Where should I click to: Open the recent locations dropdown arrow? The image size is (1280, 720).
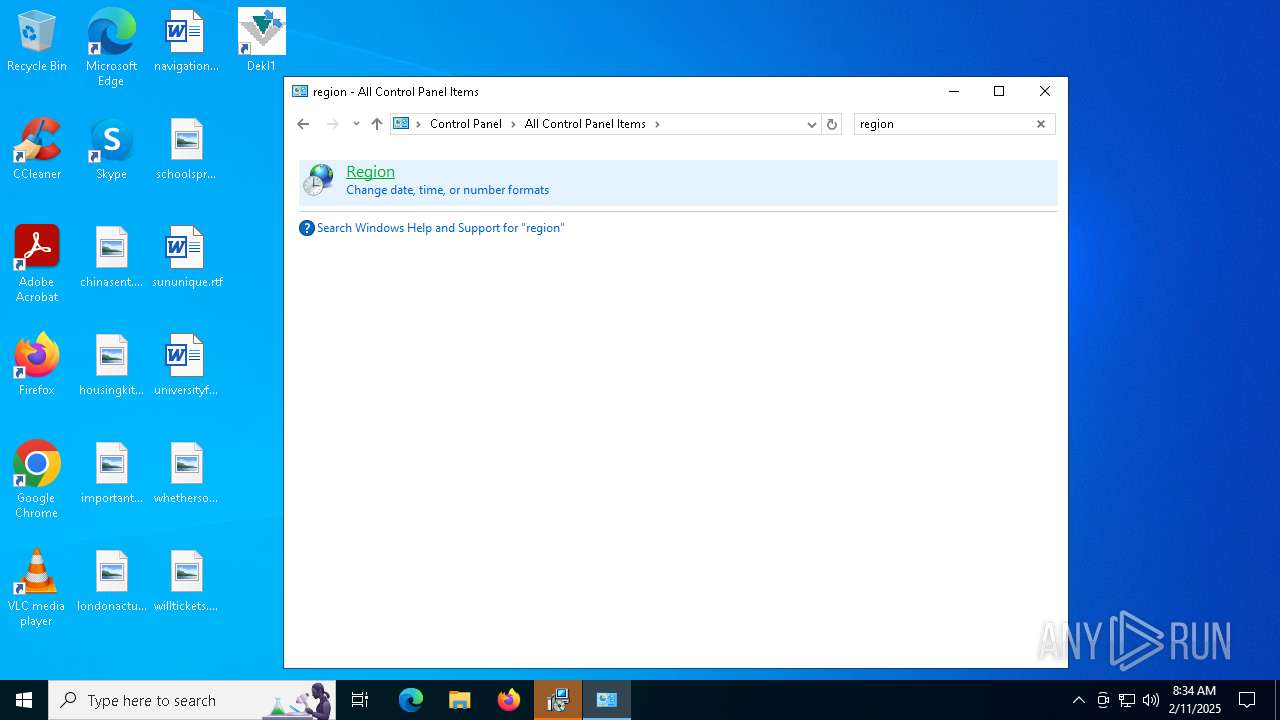356,124
